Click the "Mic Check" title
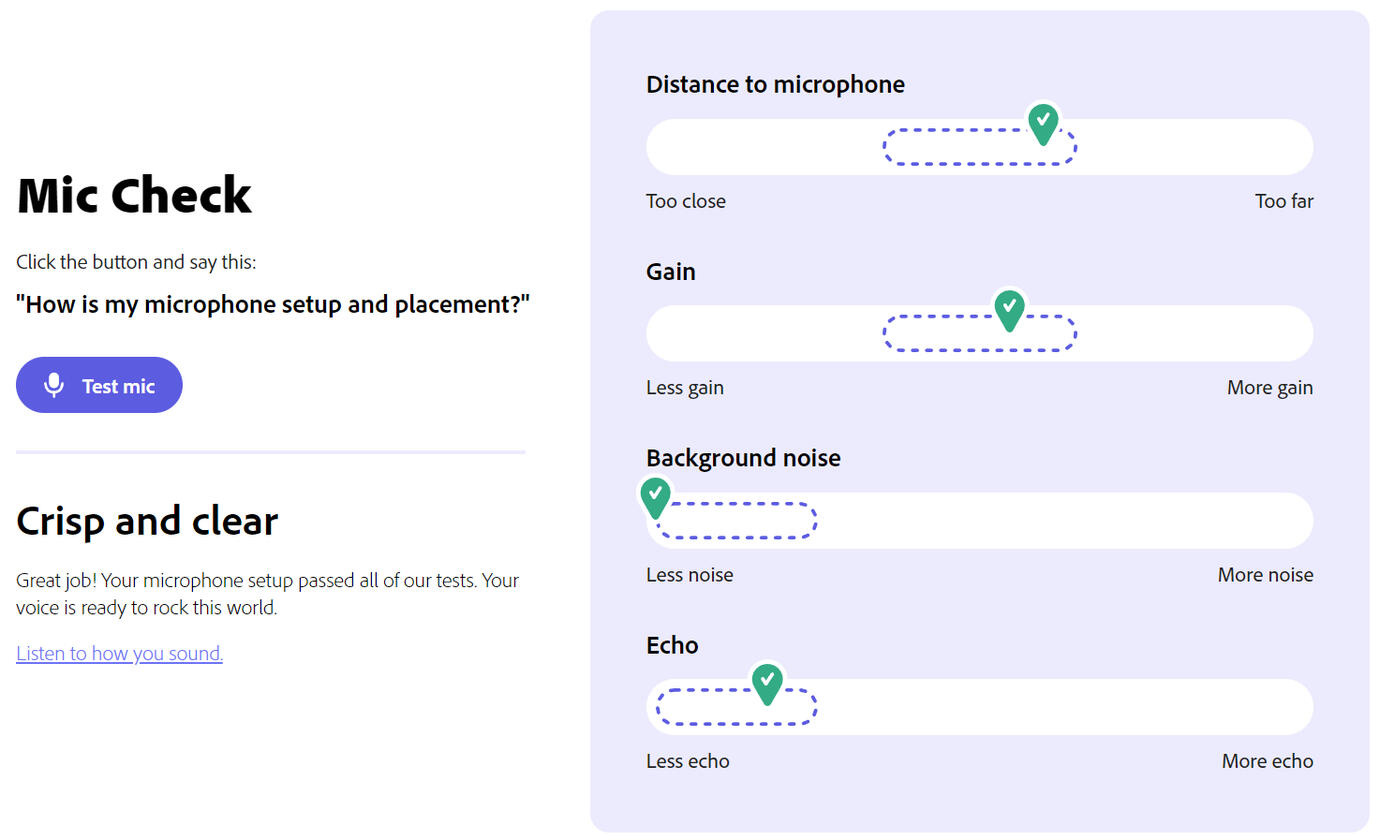The width and height of the screenshot is (1380, 840). [134, 195]
